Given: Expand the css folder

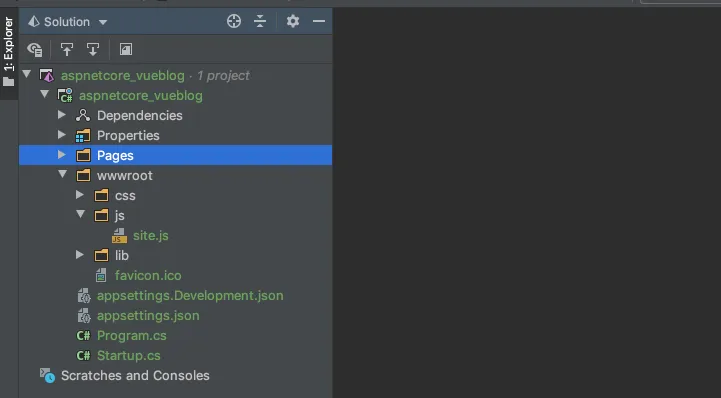Looking at the screenshot, I should (80, 195).
